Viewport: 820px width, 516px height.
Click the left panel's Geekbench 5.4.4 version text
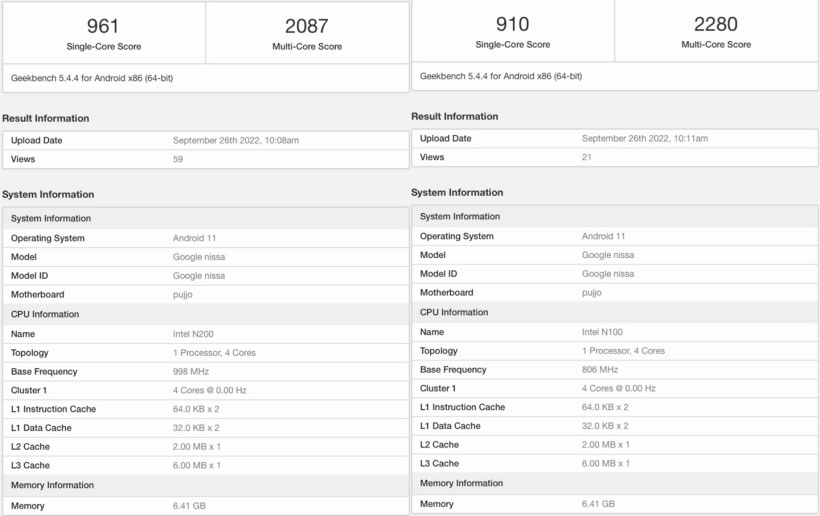point(85,77)
